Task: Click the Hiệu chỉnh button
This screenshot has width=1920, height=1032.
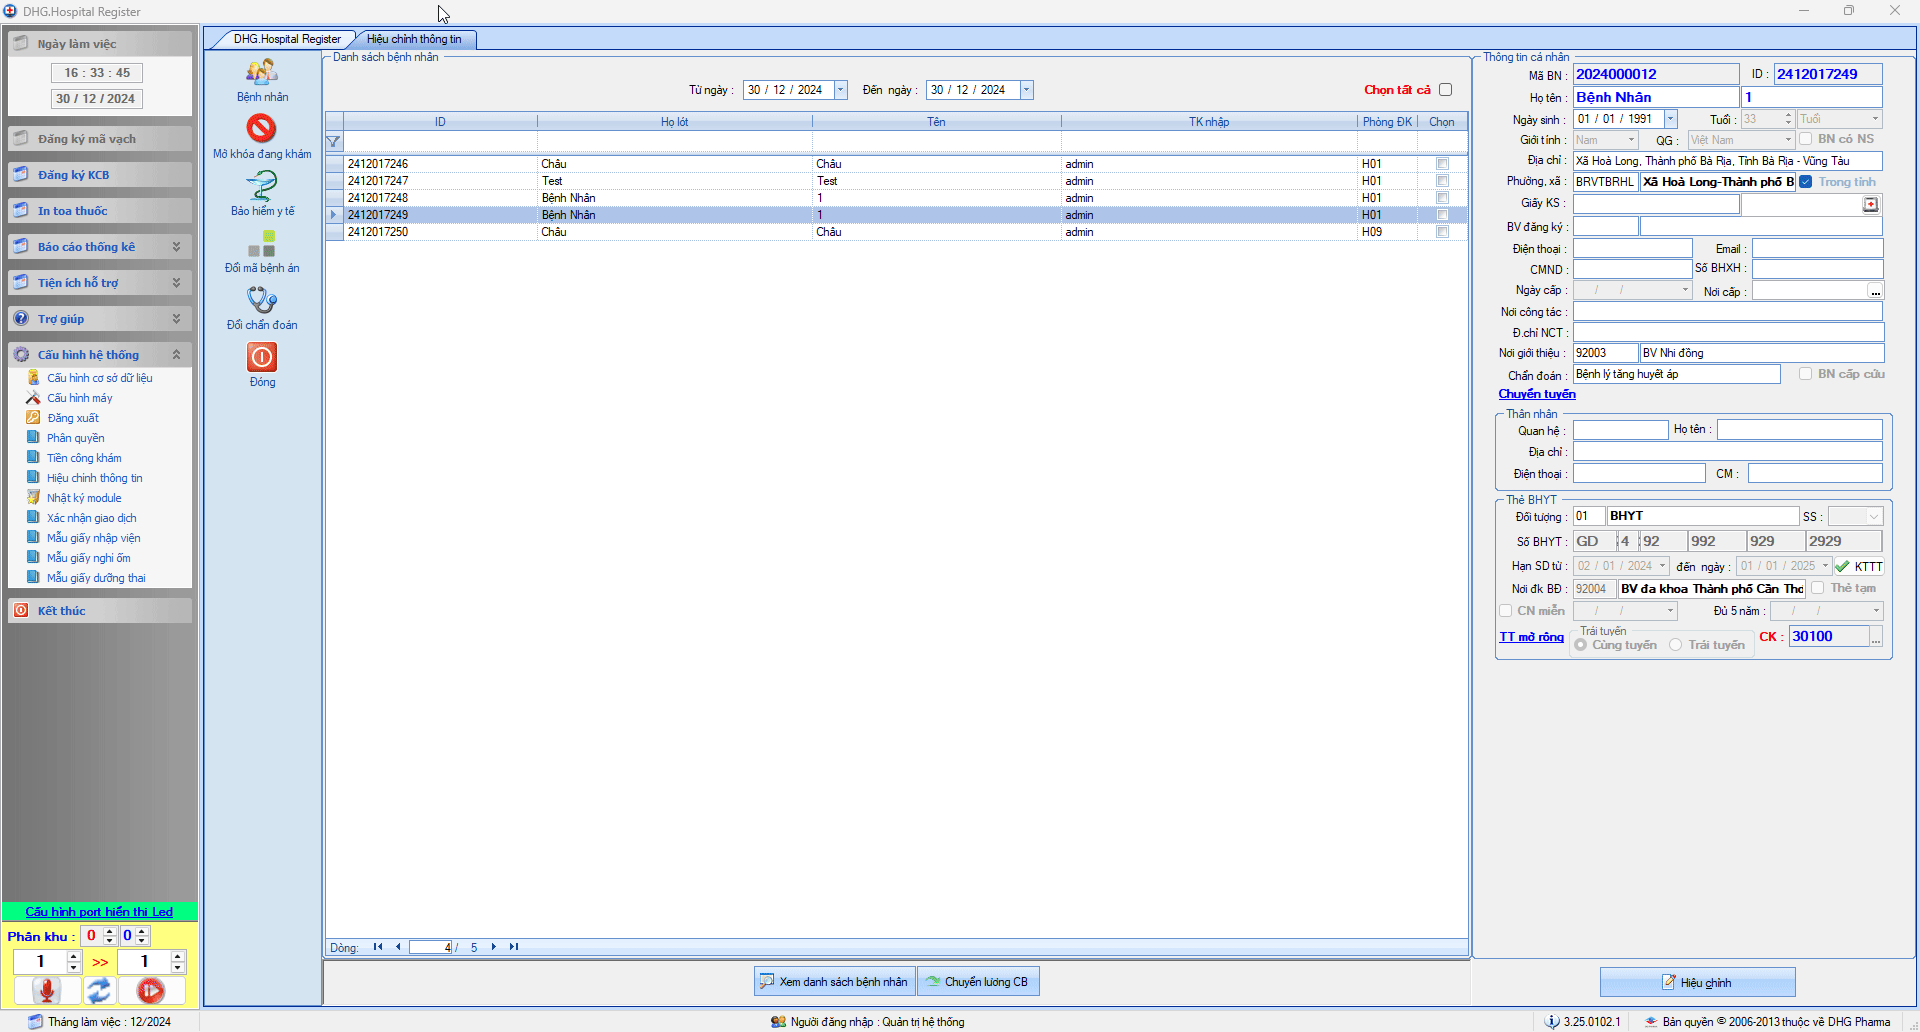Action: [1697, 983]
